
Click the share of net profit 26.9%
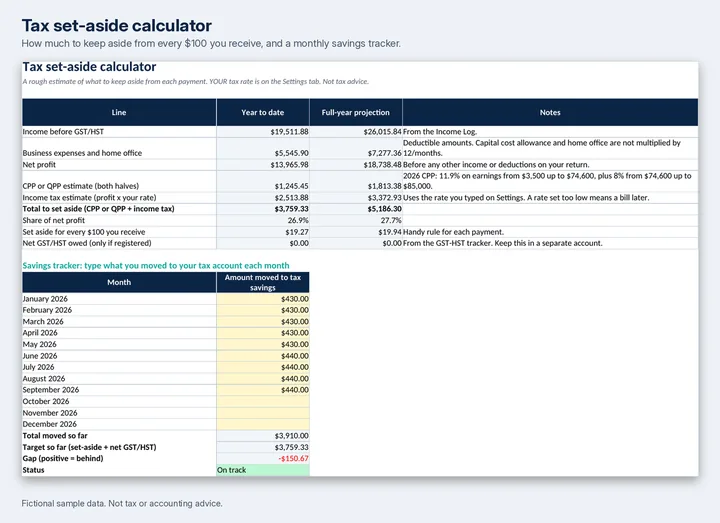click(298, 220)
